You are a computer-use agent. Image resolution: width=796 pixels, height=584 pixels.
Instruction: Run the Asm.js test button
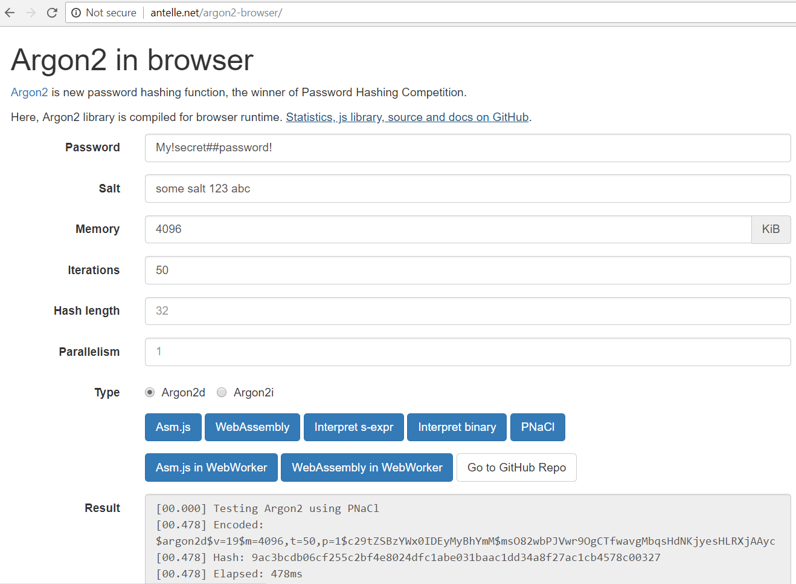pos(173,427)
